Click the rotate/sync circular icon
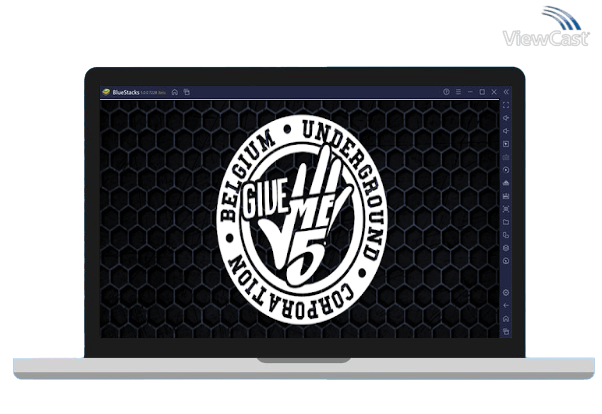Screen dimensions: 602x414 (506, 170)
